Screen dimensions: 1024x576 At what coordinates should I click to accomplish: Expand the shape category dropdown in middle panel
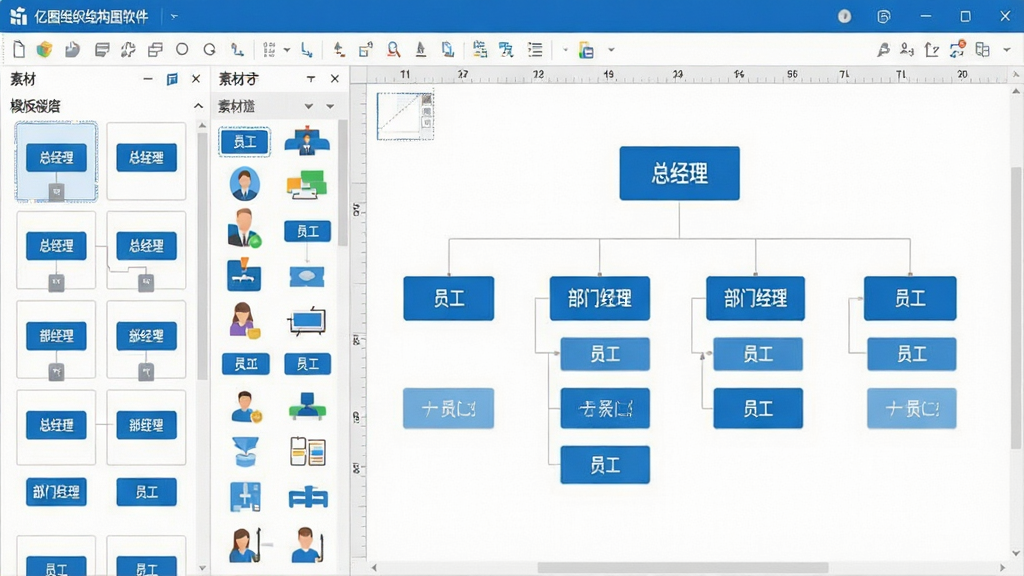308,106
